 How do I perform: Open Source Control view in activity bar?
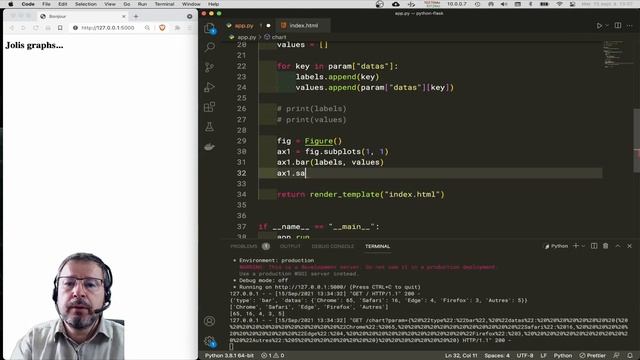pos(209,67)
